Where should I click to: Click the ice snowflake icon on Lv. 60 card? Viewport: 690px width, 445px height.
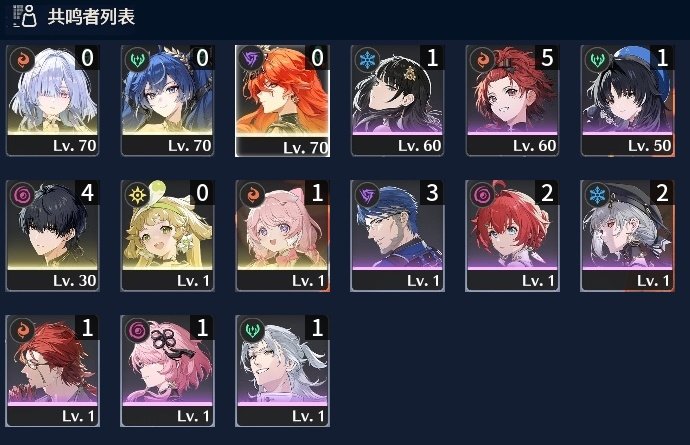367,59
